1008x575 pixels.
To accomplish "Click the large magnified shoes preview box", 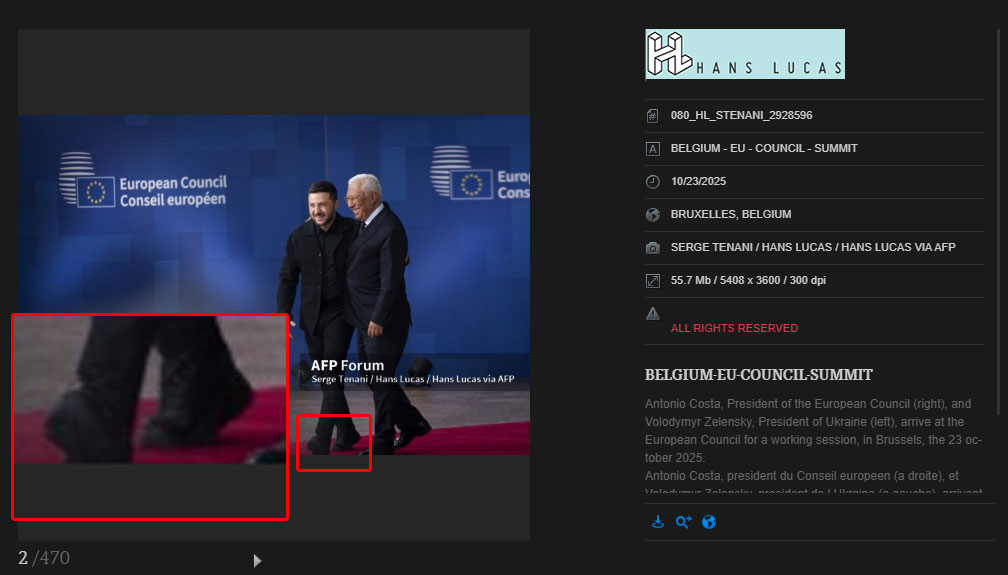I will (150, 417).
